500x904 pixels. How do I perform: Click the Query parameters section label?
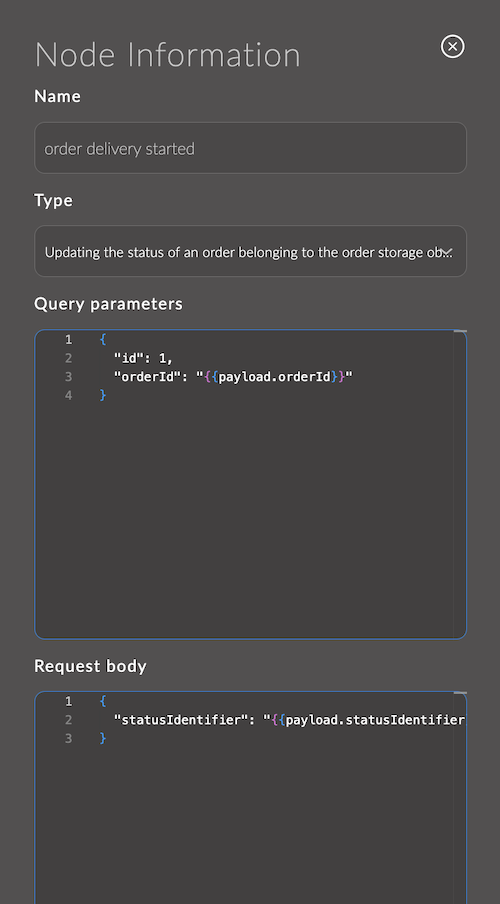pos(108,304)
